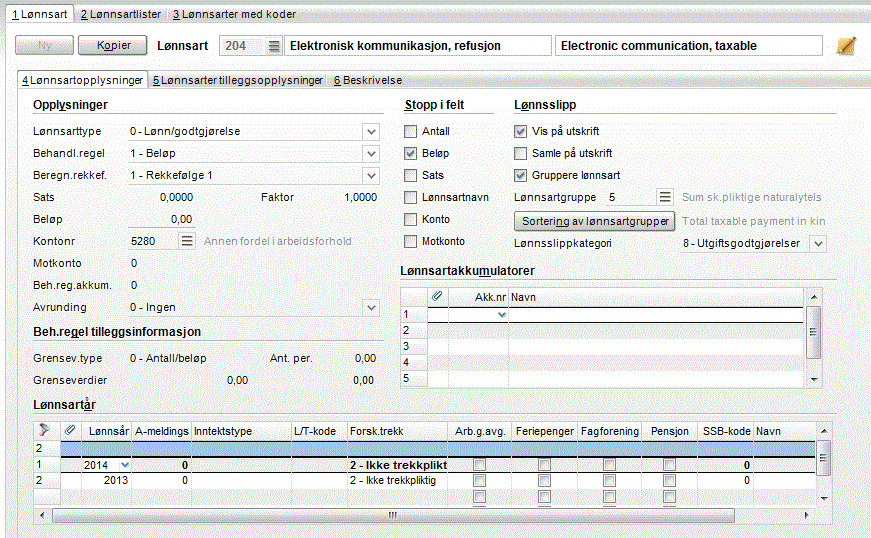Screen dimensions: 871x538
Task: Click the Faktor value 1,0000
Action: click(x=361, y=197)
